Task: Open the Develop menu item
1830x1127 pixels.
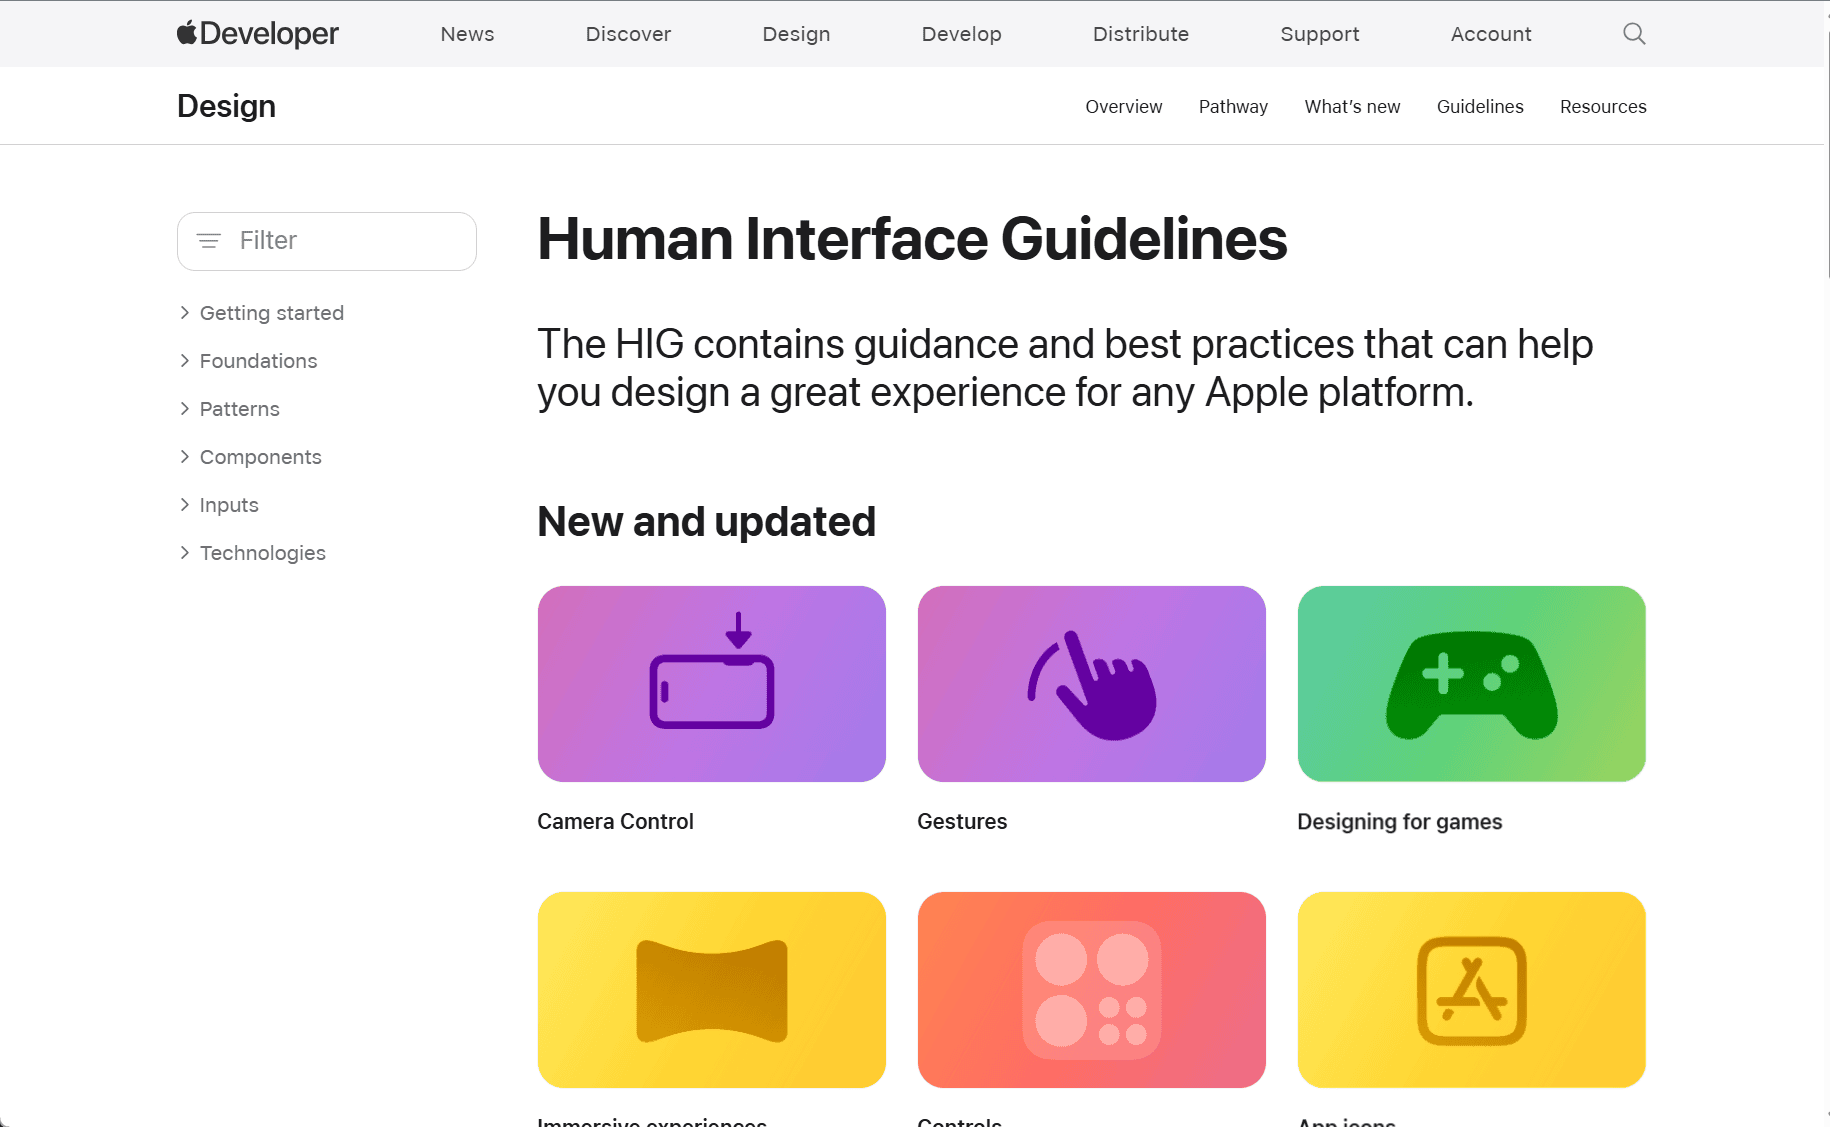Action: pos(961,34)
